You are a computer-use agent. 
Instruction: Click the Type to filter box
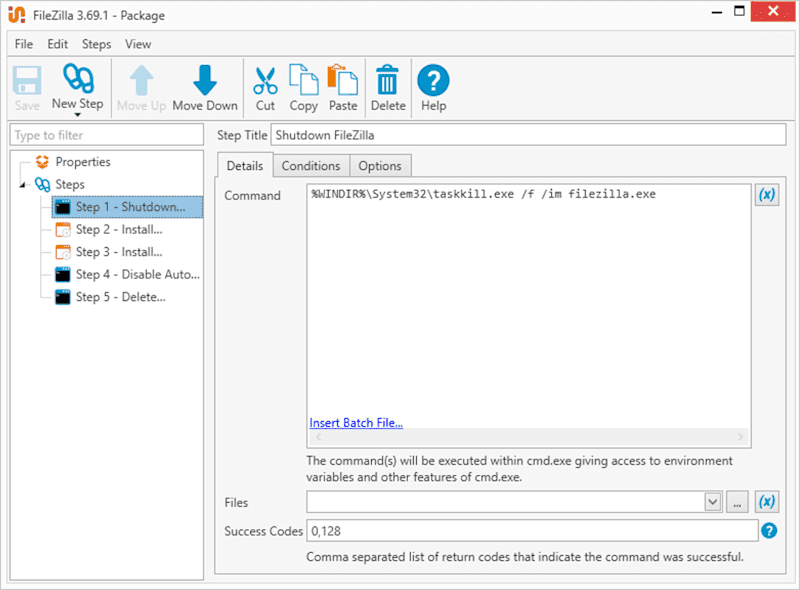[x=107, y=135]
